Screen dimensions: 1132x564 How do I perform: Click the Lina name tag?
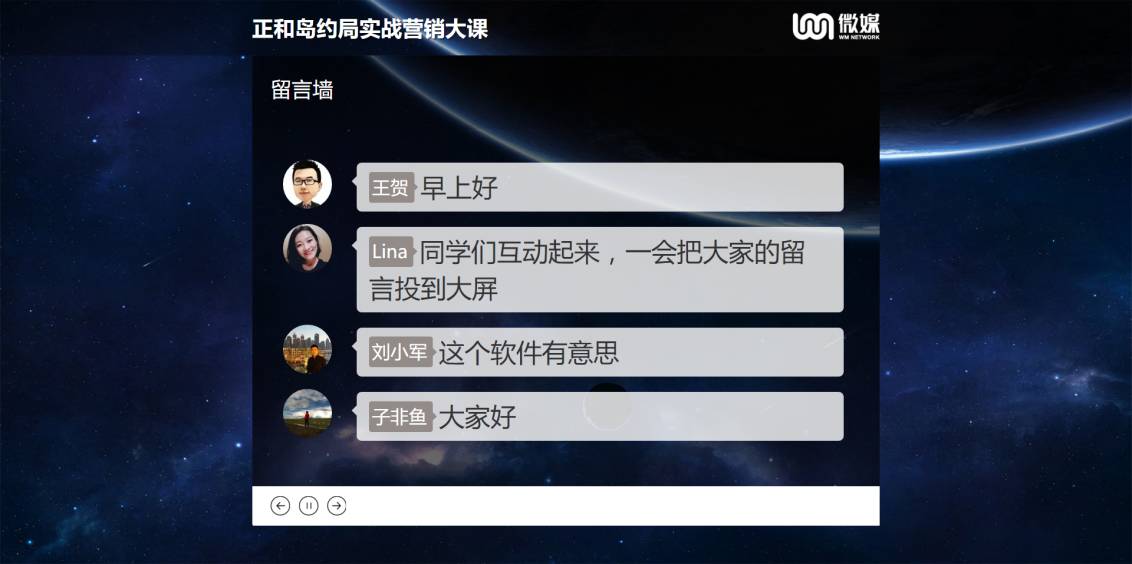(391, 252)
